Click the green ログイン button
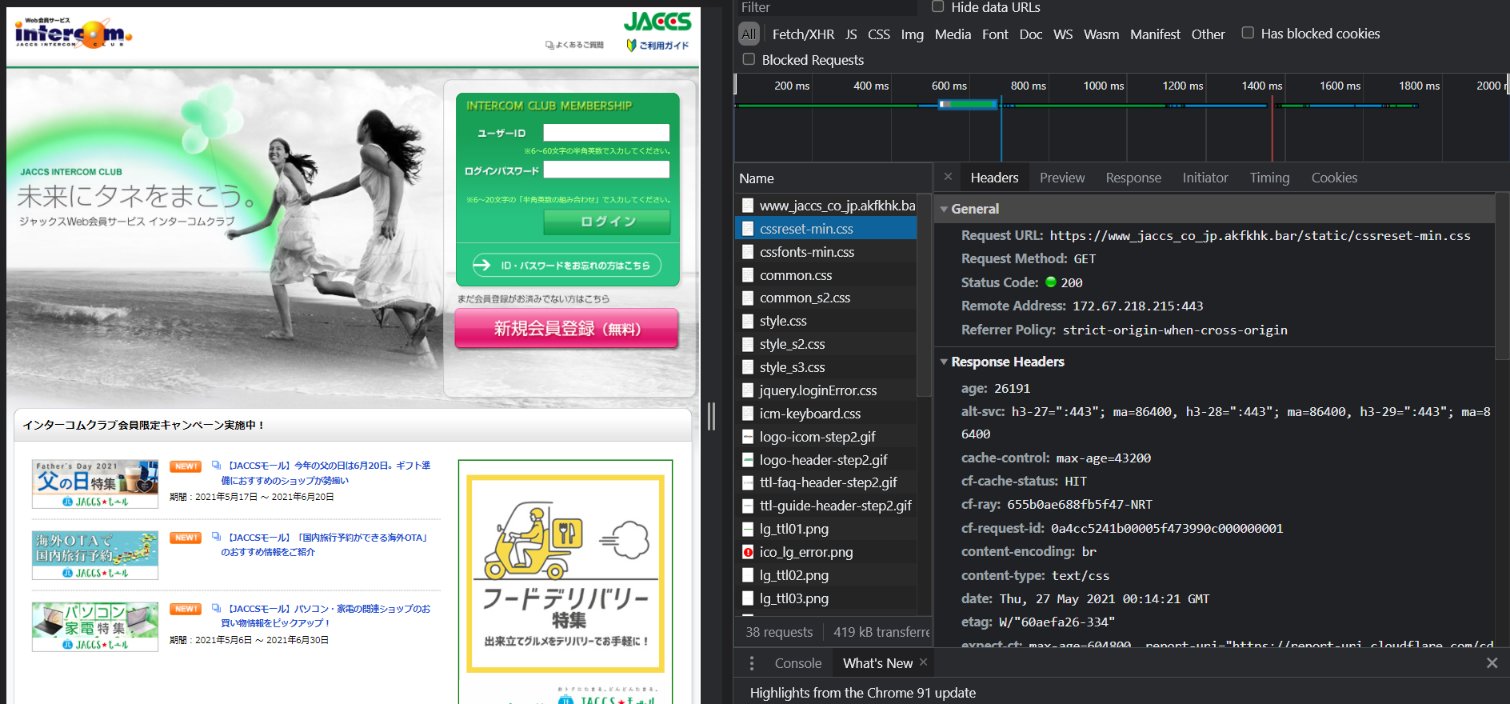This screenshot has height=704, width=1510. tap(607, 222)
